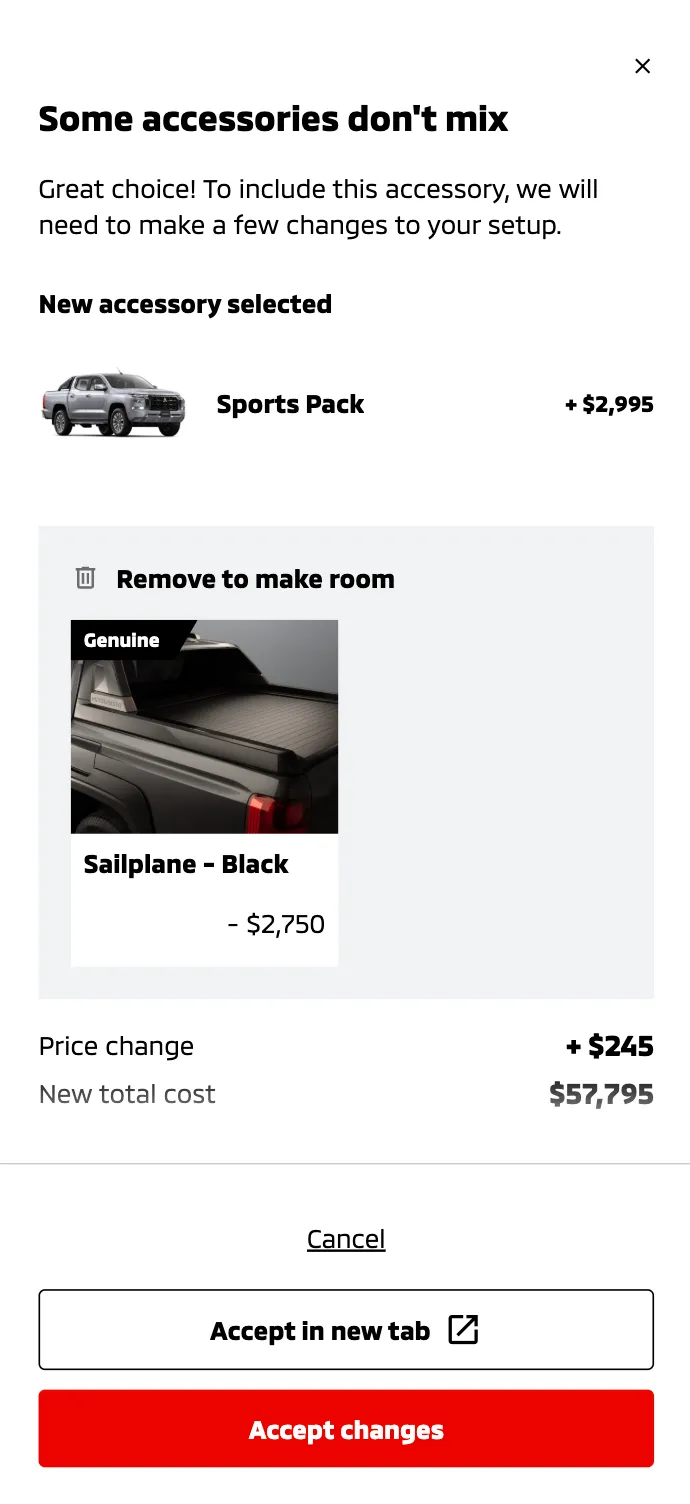Click the Sailplane tonneau cover image
Viewport: 690px width, 1504px height.
204,740
